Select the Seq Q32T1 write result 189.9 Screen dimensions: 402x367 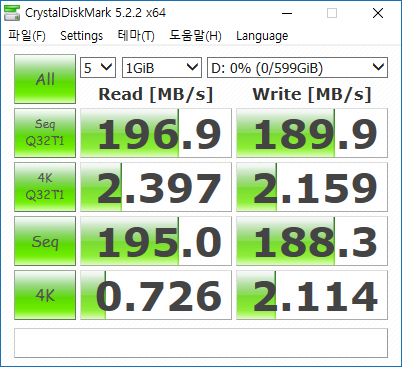312,133
